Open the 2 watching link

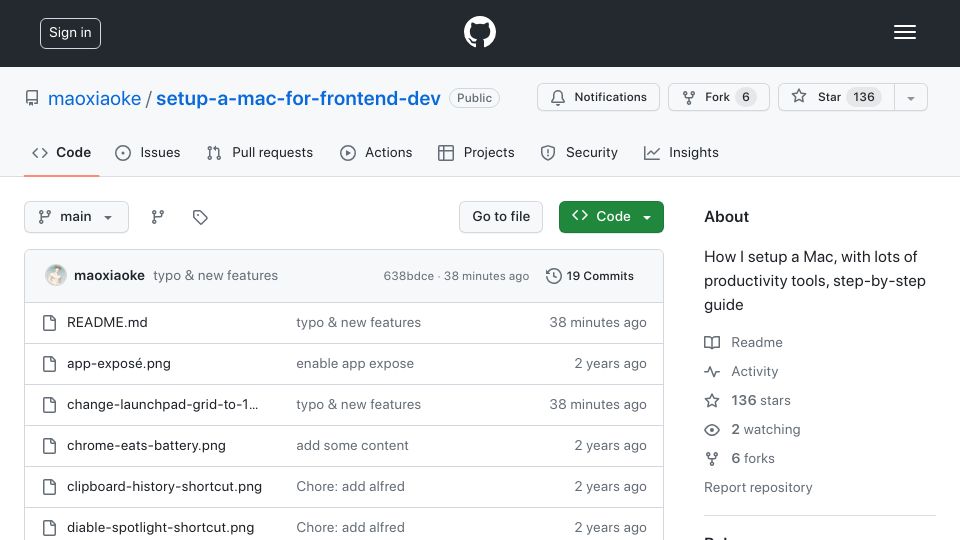tap(765, 430)
